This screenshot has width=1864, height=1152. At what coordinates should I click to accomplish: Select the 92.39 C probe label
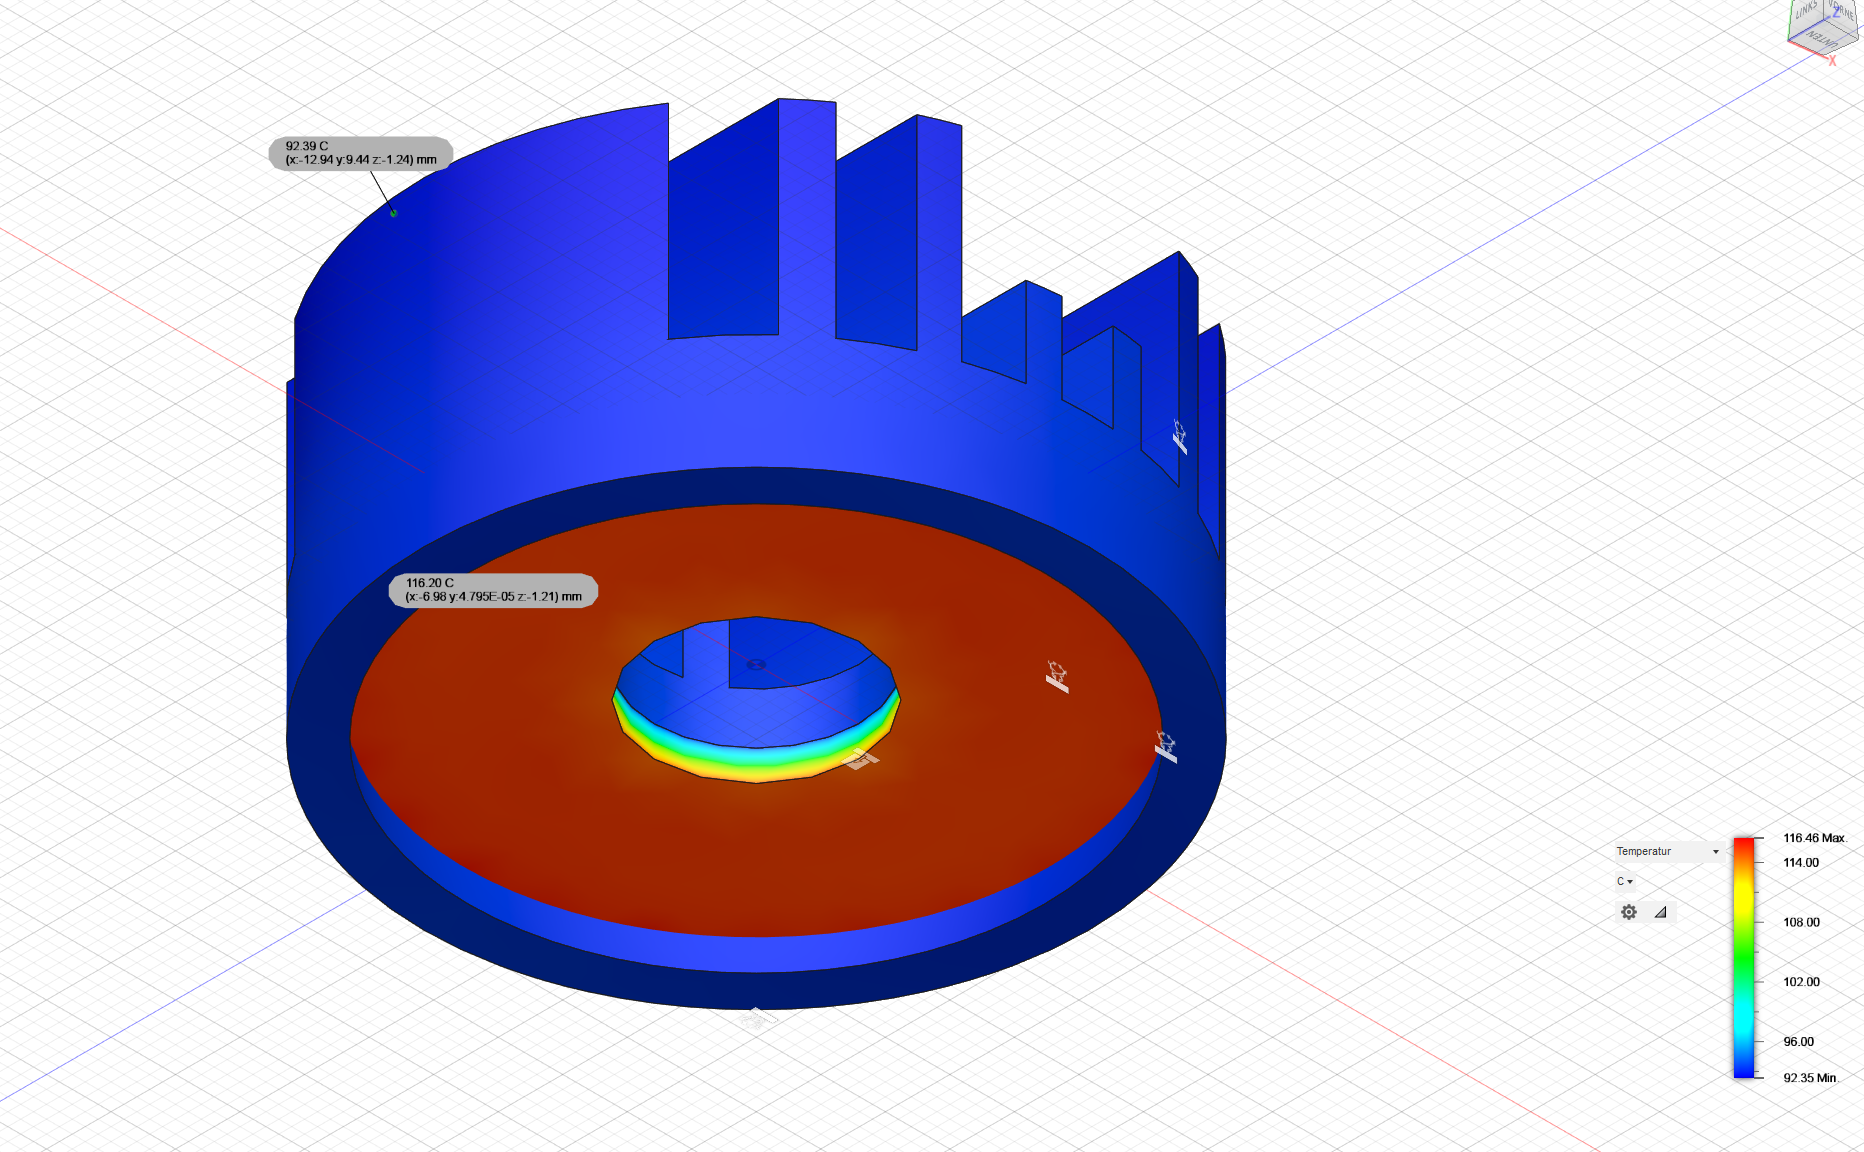[361, 153]
